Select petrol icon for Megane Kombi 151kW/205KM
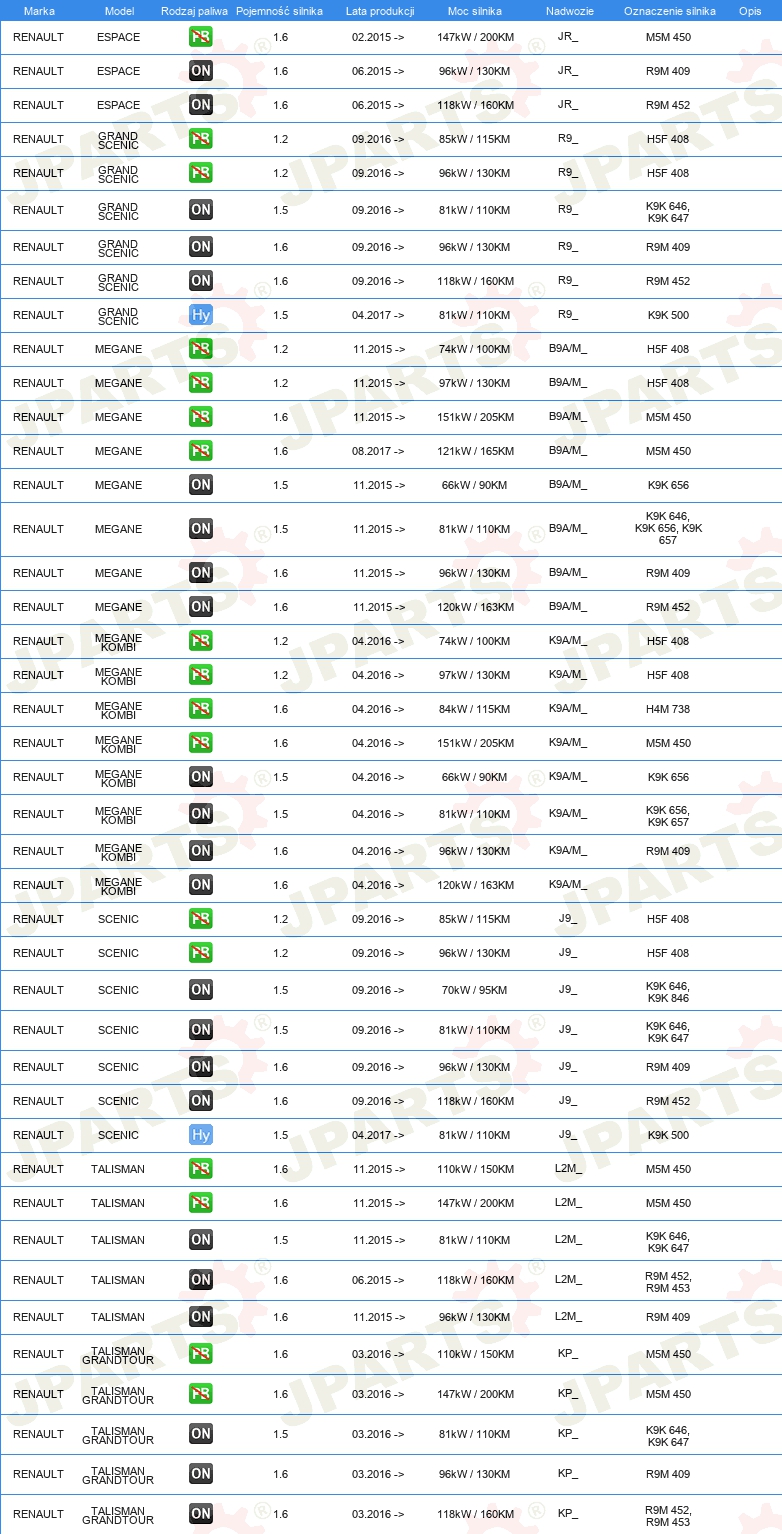The image size is (782, 1534). point(201,743)
